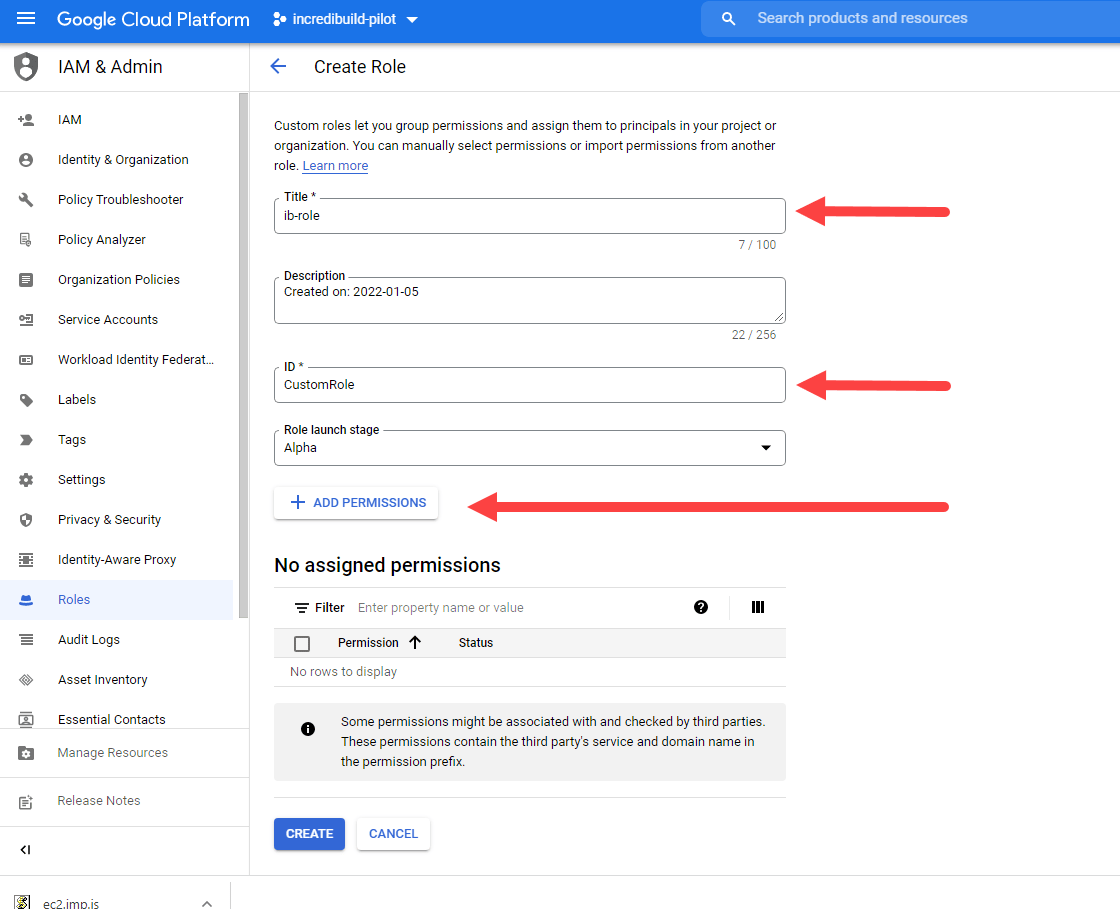Click the Description text area

[x=529, y=301]
